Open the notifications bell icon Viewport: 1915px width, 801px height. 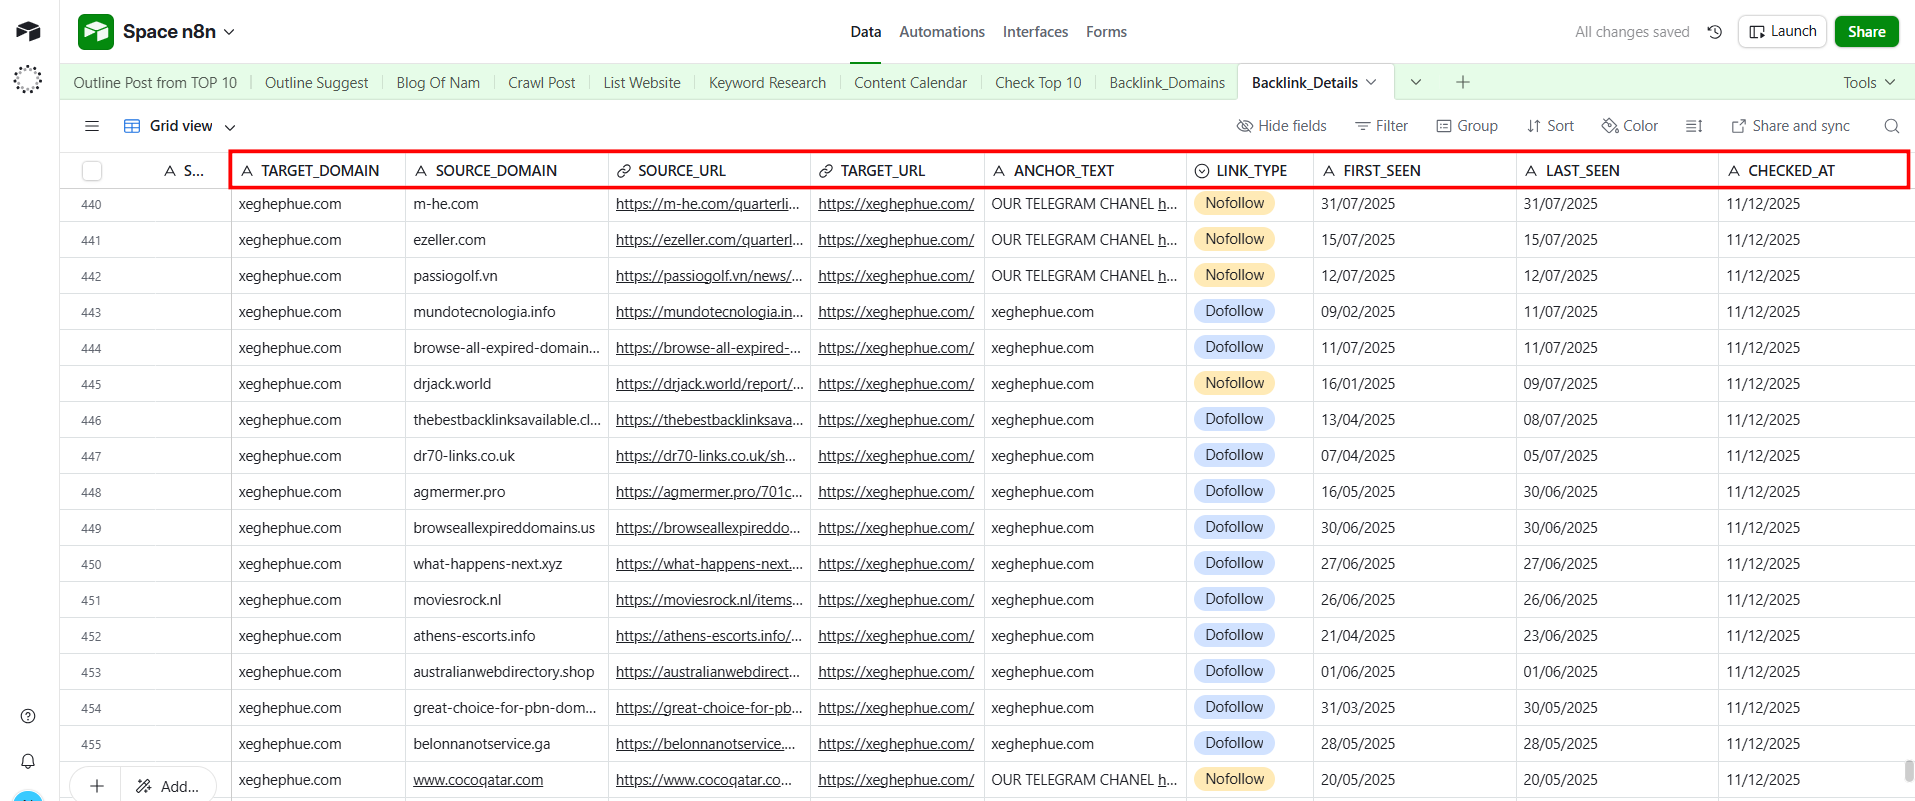(28, 761)
